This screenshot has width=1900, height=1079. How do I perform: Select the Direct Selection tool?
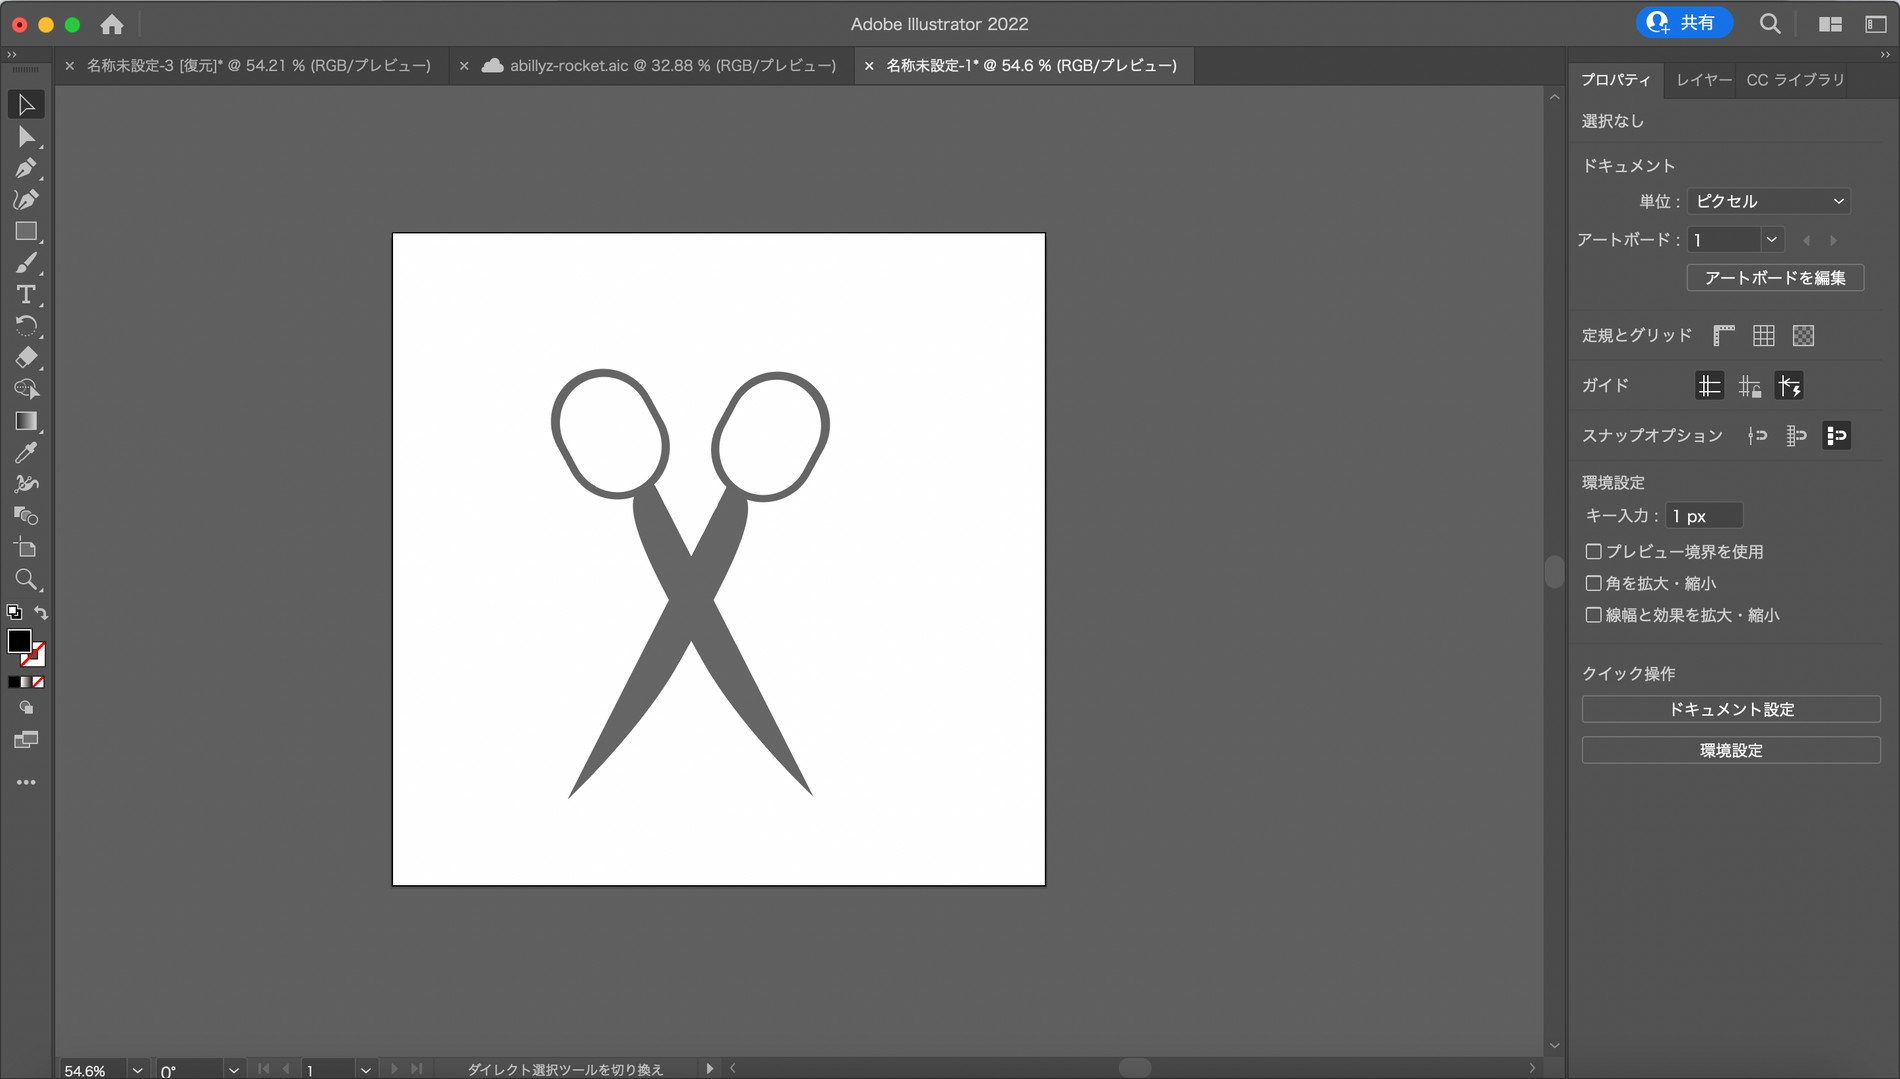click(27, 137)
